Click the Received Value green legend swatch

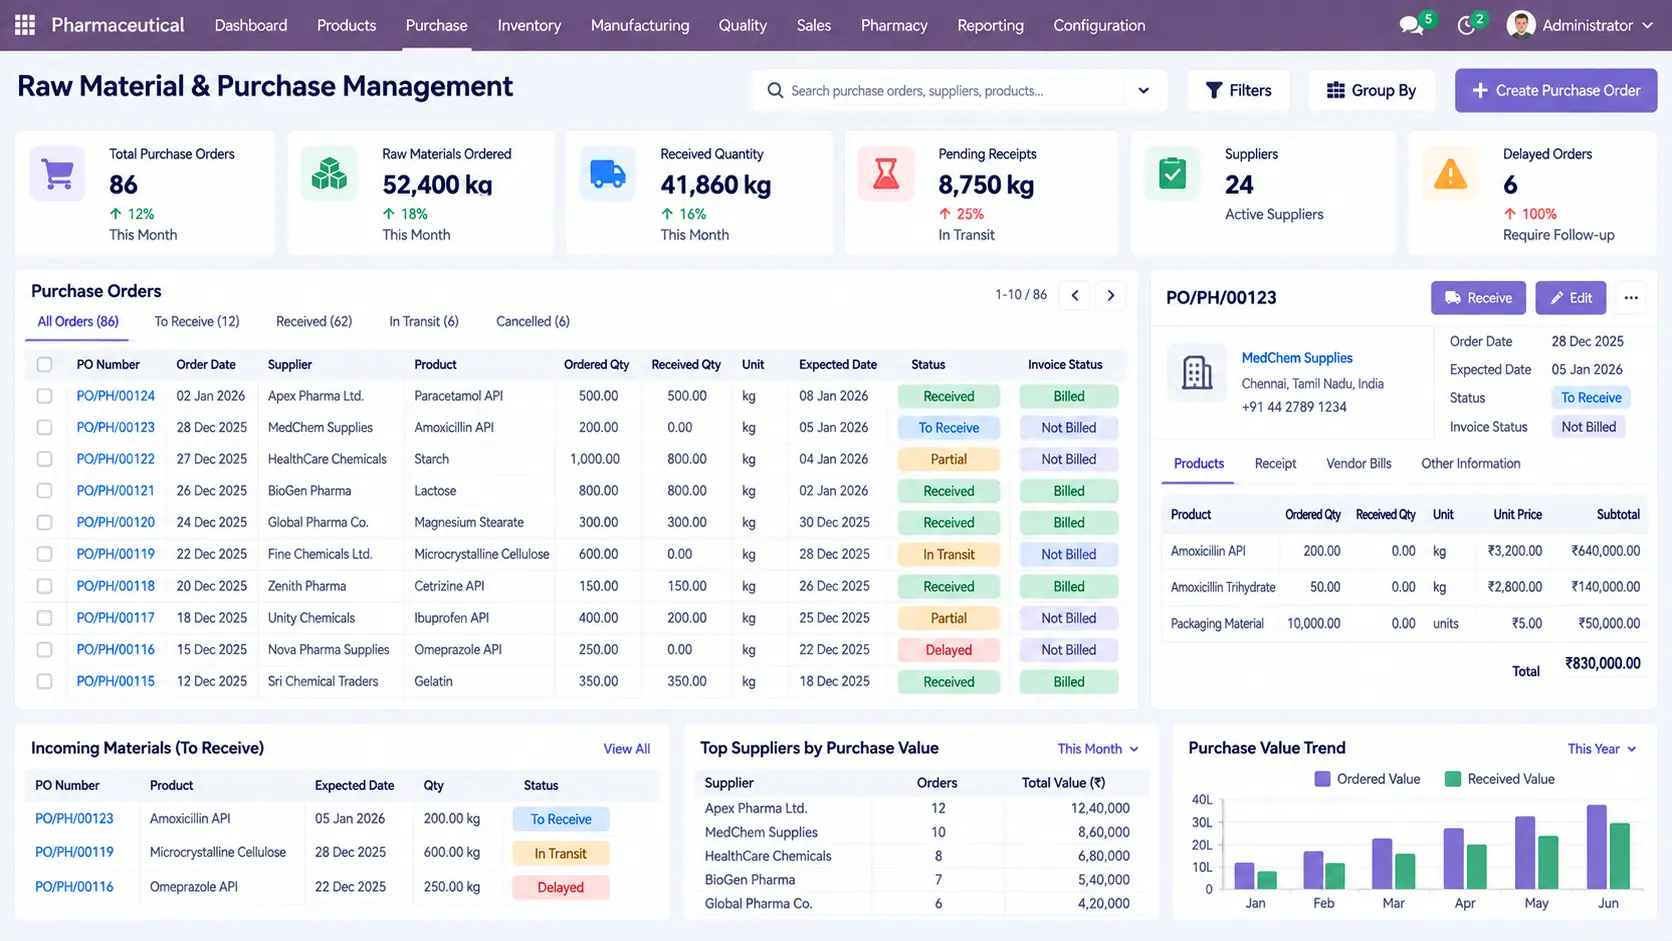pos(1453,779)
